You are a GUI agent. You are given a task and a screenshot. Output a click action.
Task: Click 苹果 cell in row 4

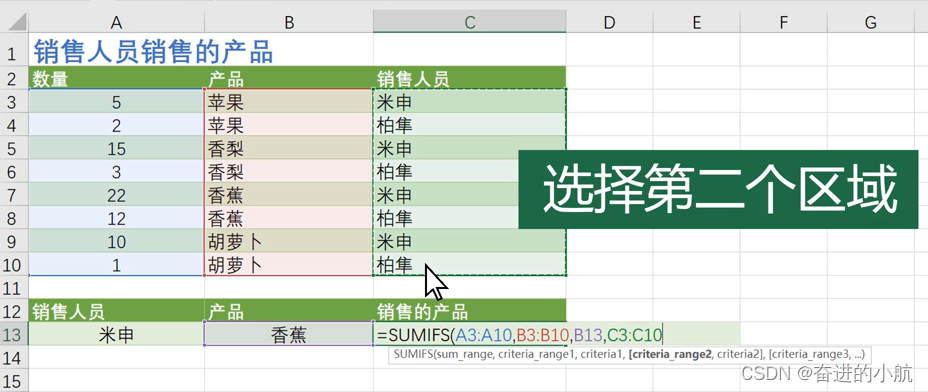coord(289,125)
